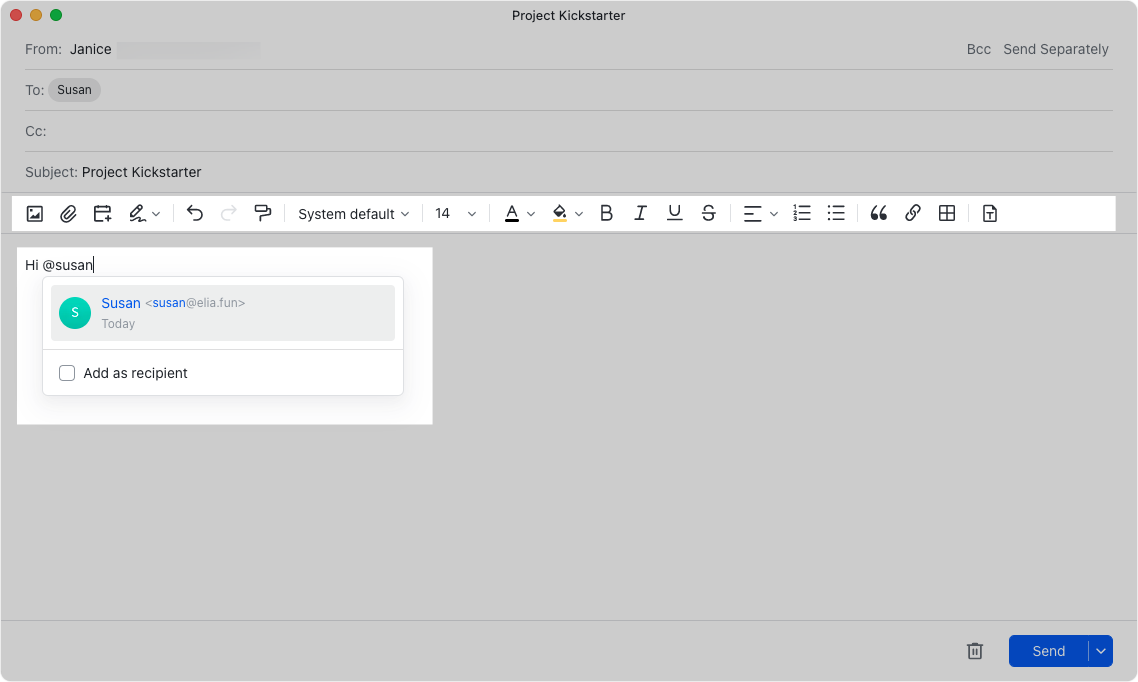This screenshot has height=682, width=1138.
Task: Discard the draft via the trash icon
Action: pos(975,651)
